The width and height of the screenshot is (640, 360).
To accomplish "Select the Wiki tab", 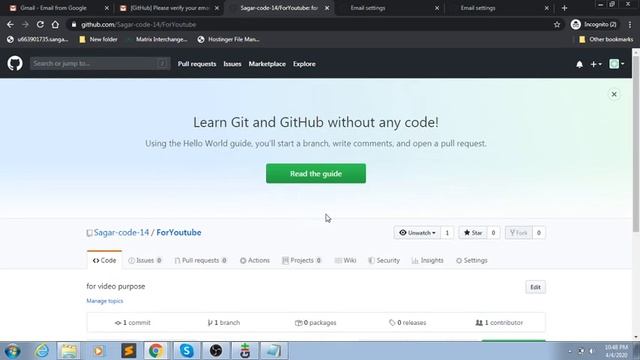I will pyautogui.click(x=345, y=260).
